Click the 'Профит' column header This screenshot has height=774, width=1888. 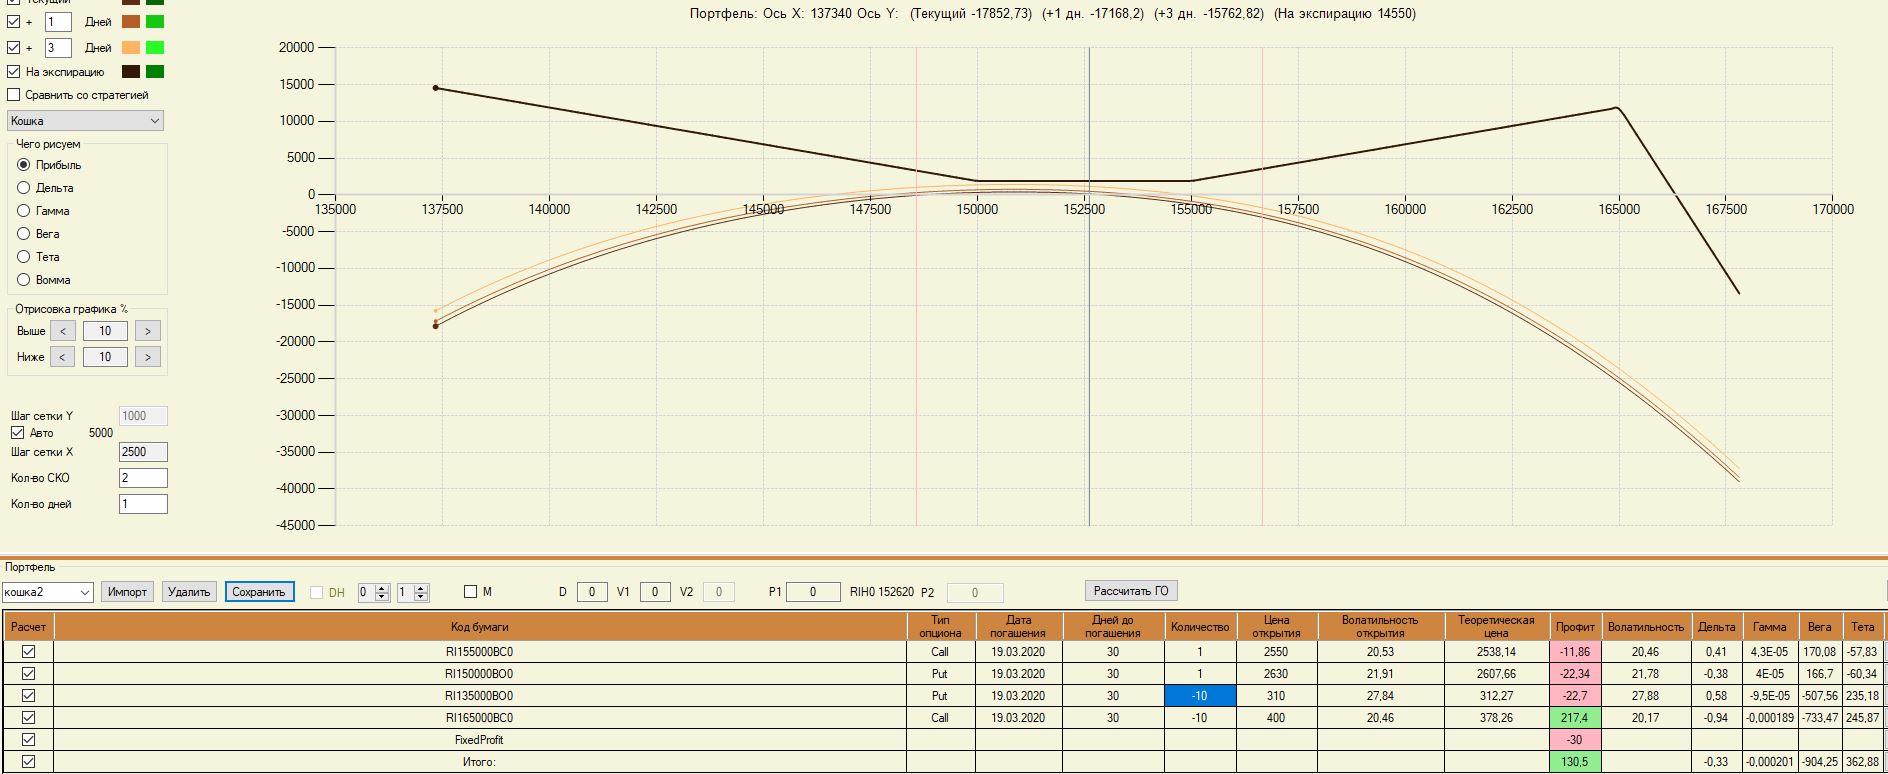click(1575, 627)
